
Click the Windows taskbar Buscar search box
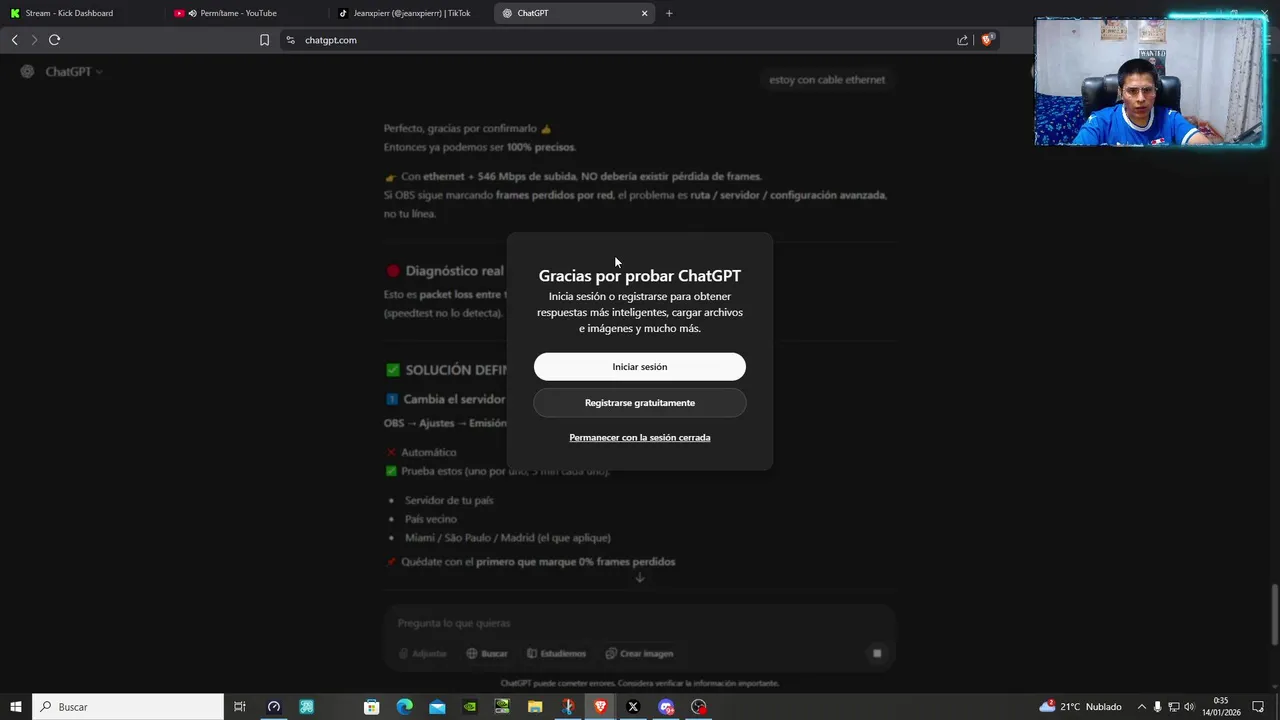click(128, 707)
